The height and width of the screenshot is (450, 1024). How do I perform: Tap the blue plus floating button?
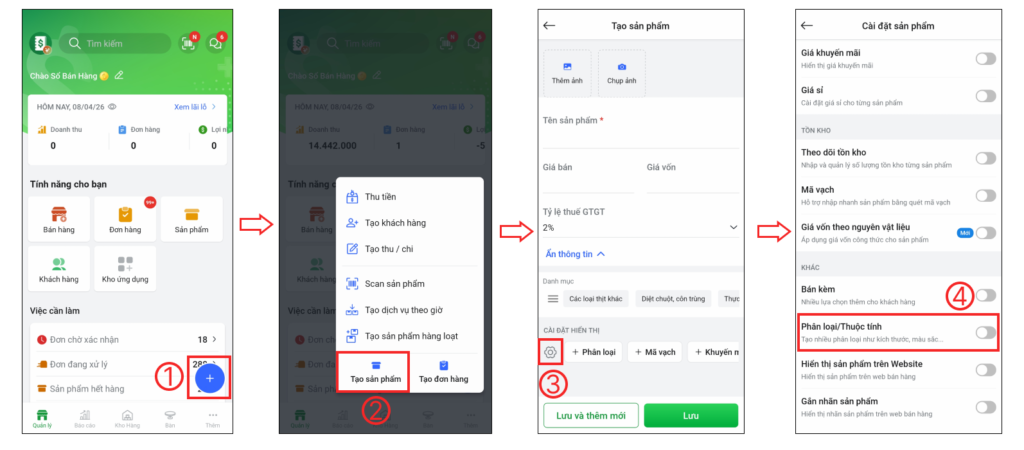[210, 378]
